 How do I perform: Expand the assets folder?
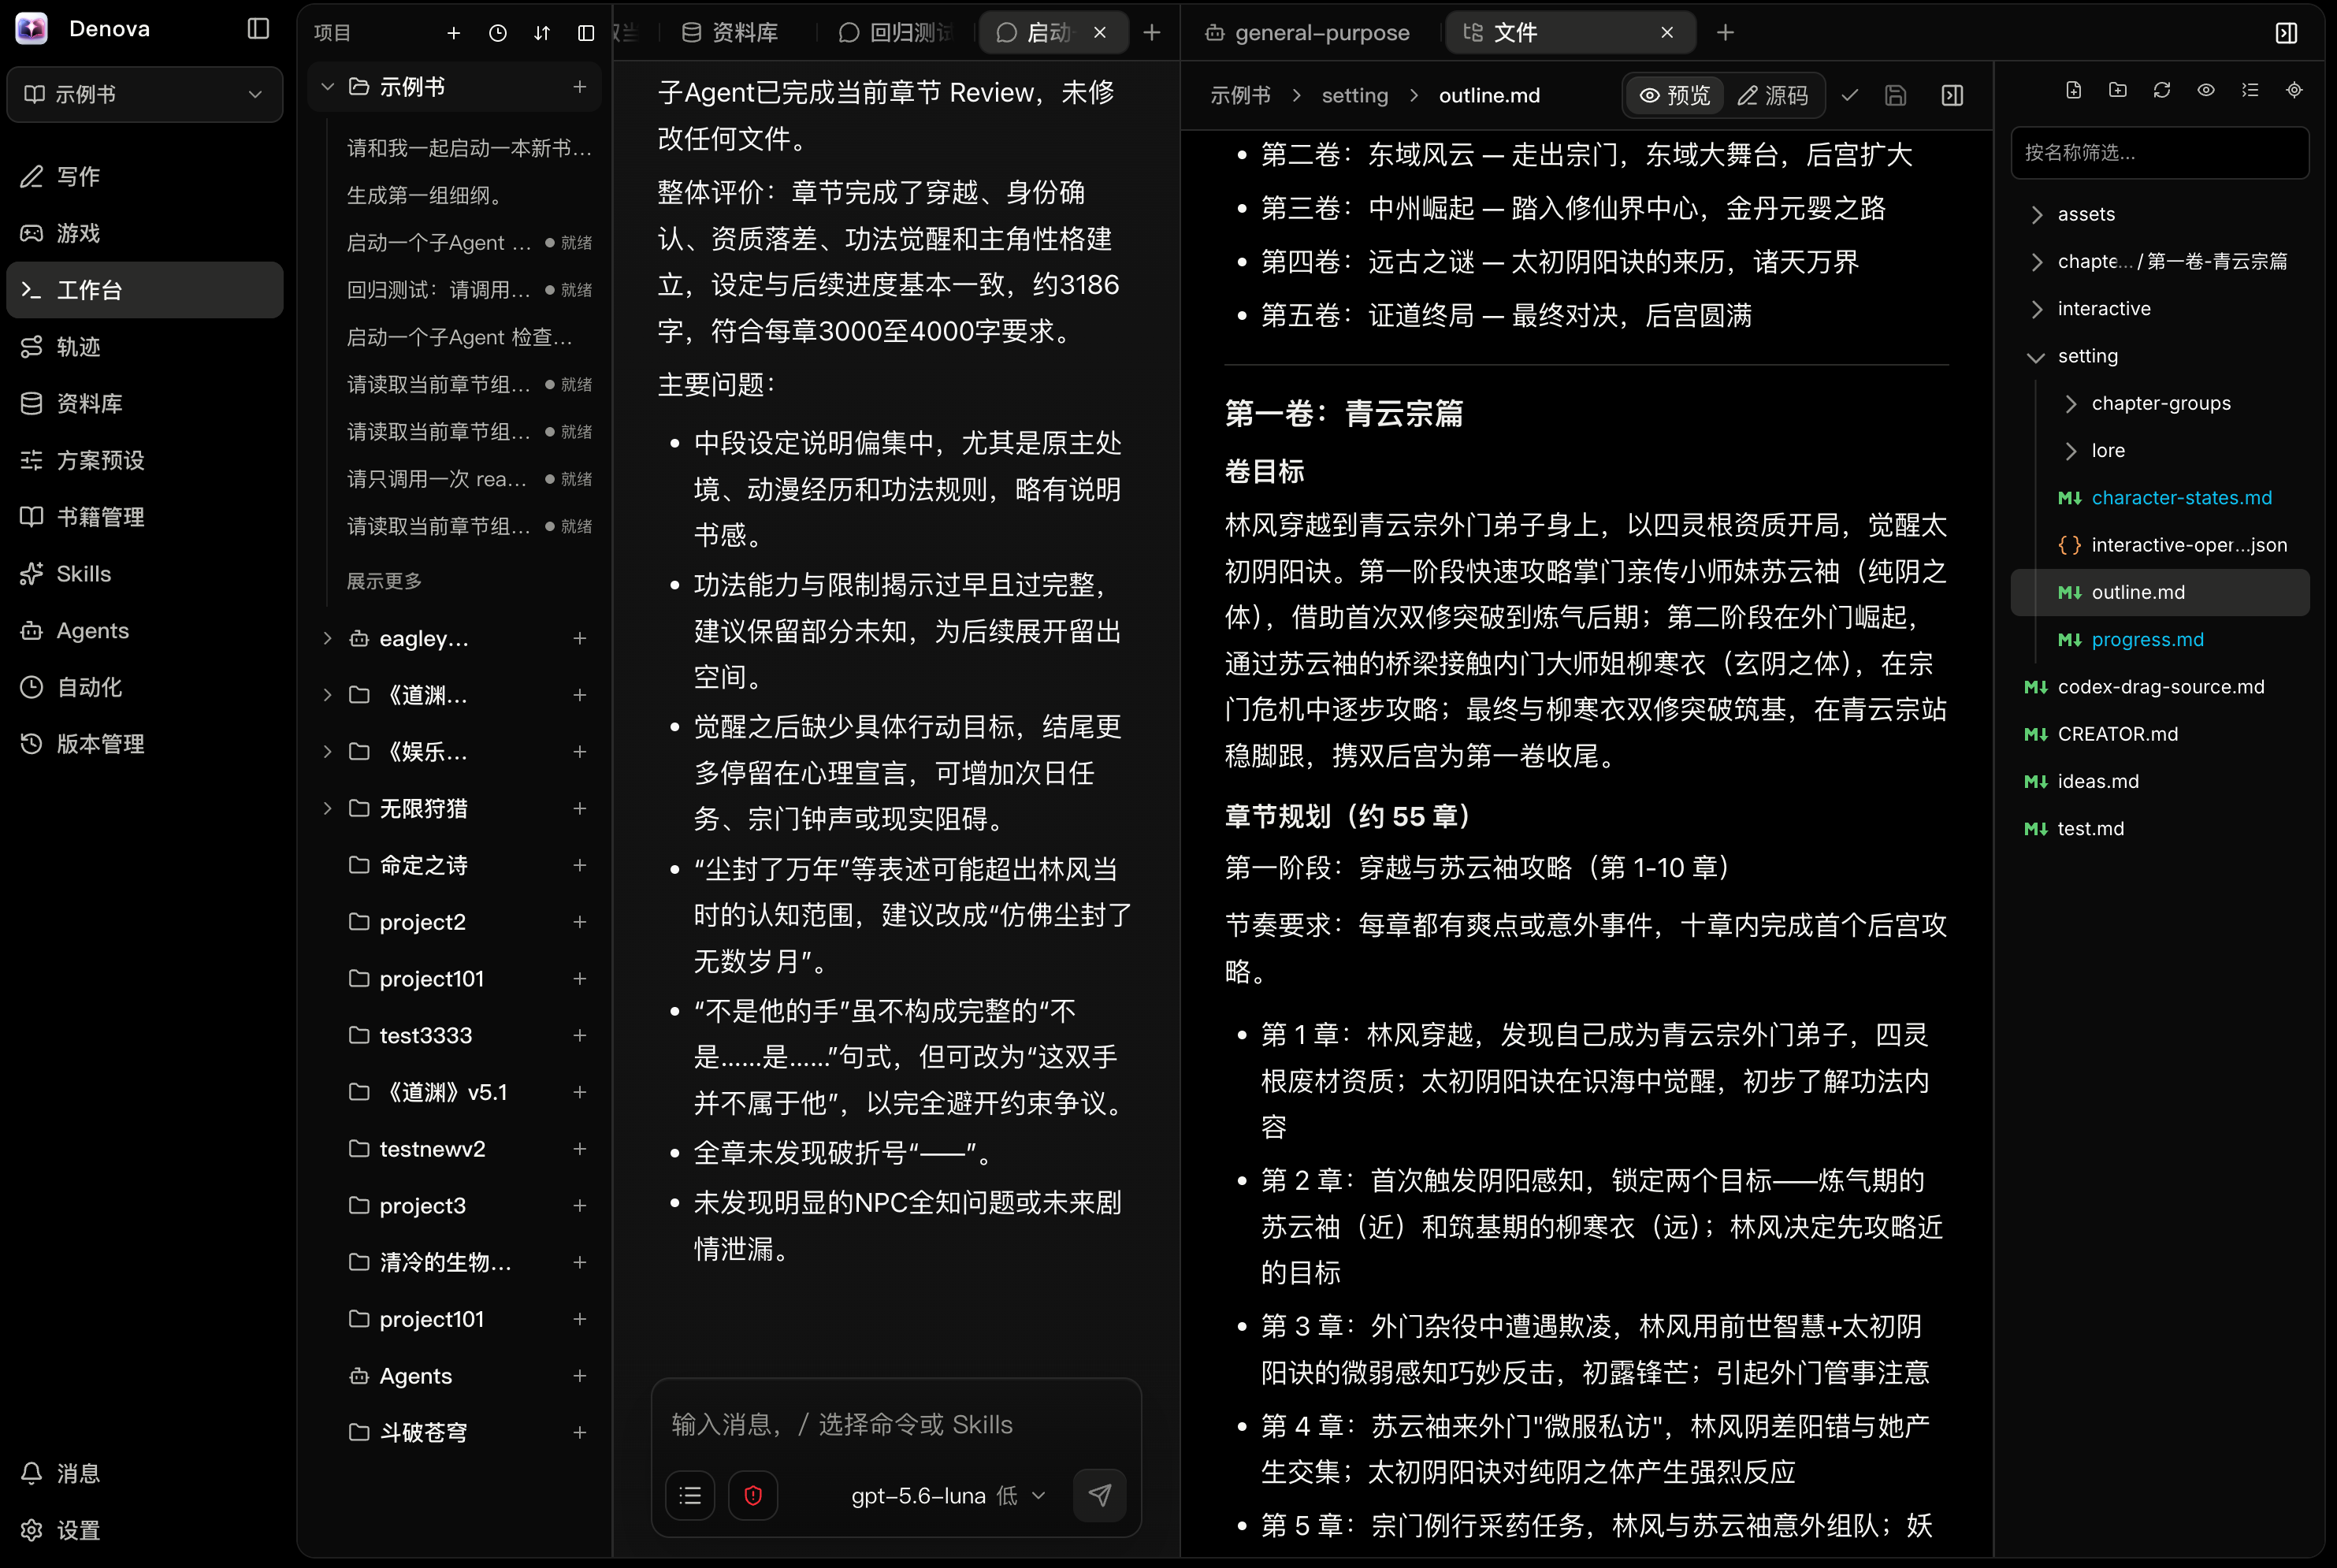click(x=2037, y=214)
